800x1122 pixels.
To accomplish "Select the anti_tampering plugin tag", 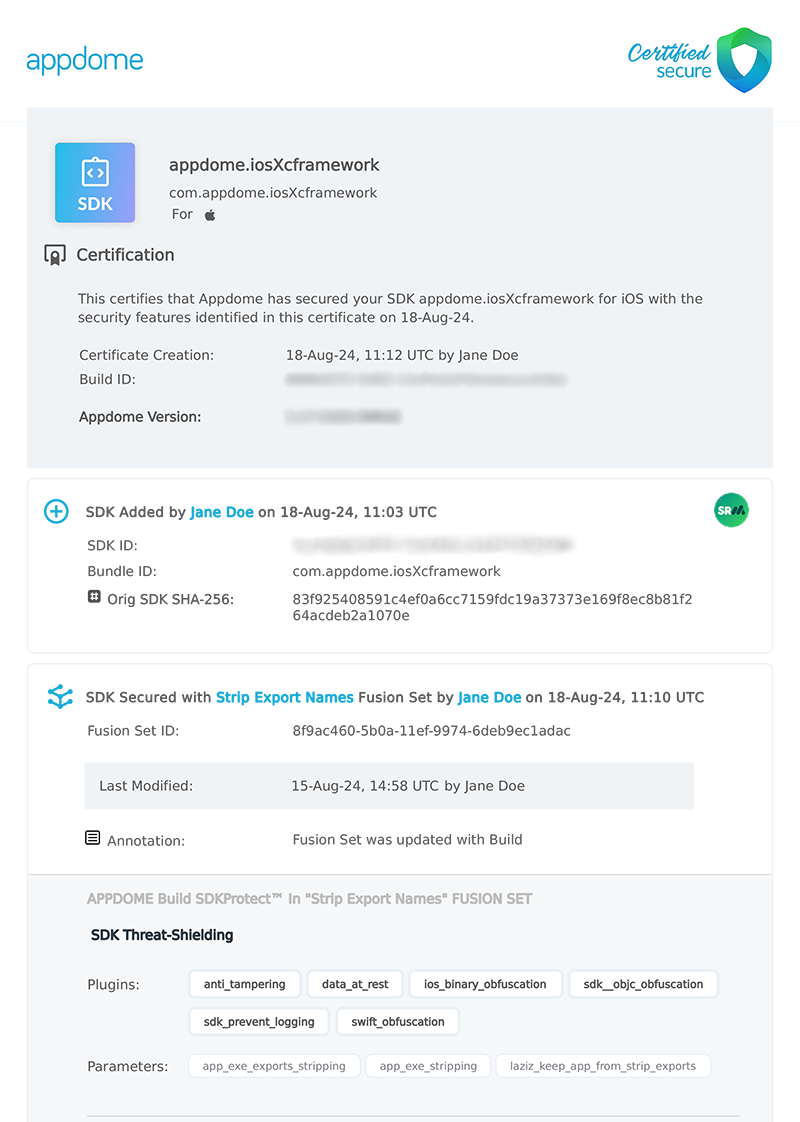I will tap(245, 984).
